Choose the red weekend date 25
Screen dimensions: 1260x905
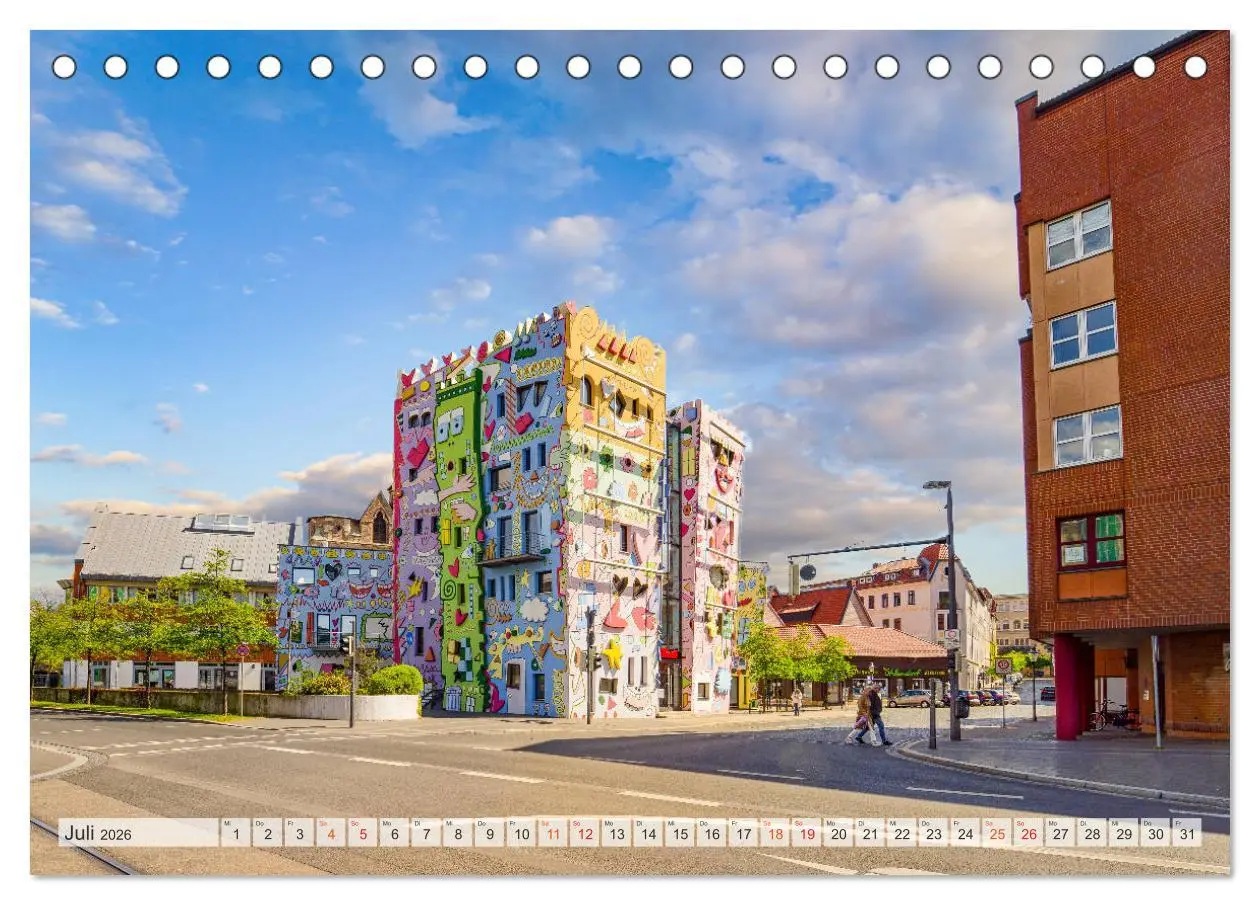pyautogui.click(x=996, y=832)
